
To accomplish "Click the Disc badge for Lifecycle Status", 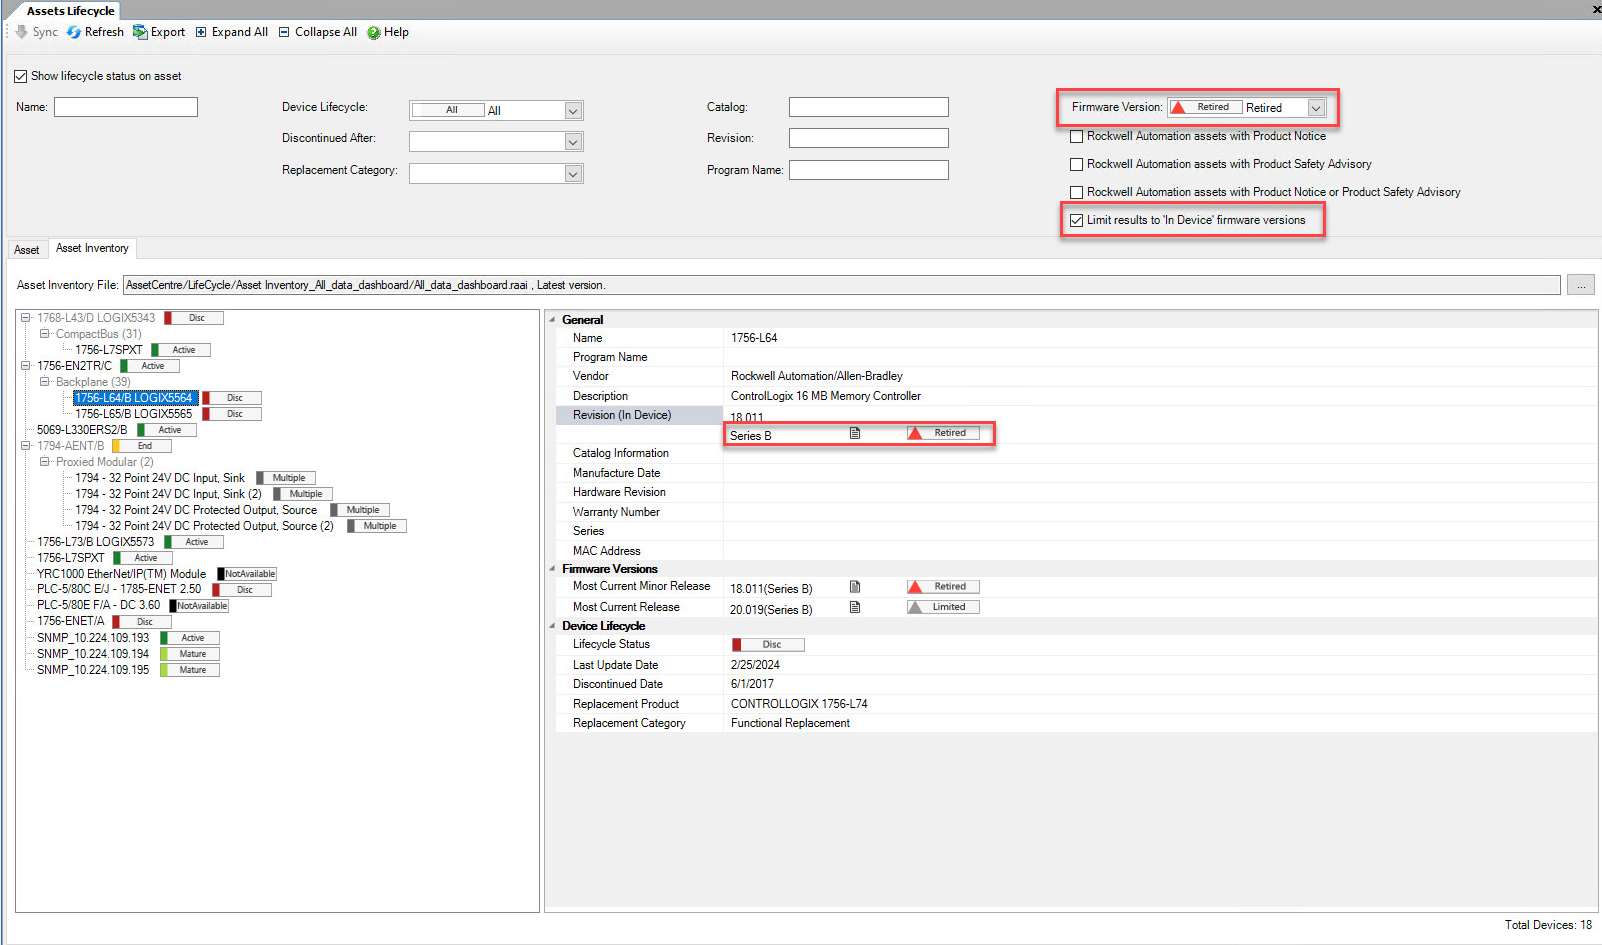I will coord(768,645).
